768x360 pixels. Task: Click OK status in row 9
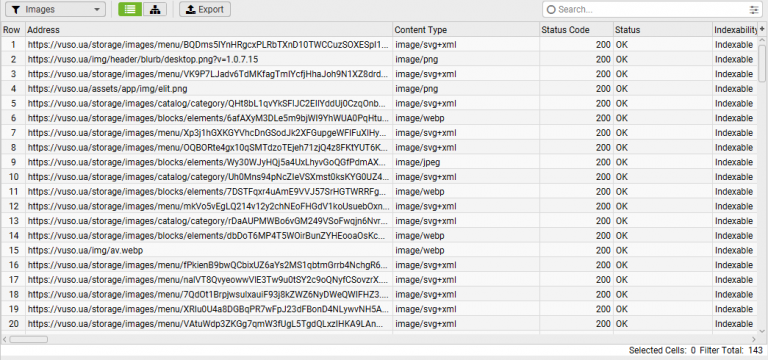(x=663, y=162)
